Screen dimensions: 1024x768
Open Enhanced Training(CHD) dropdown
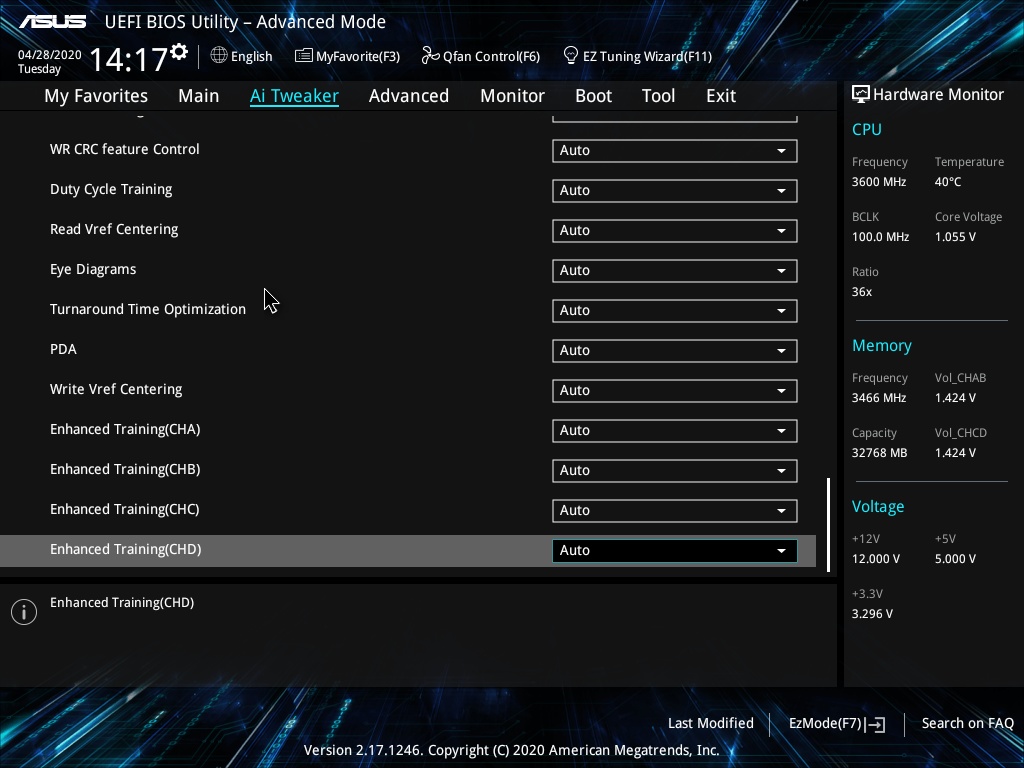click(675, 551)
